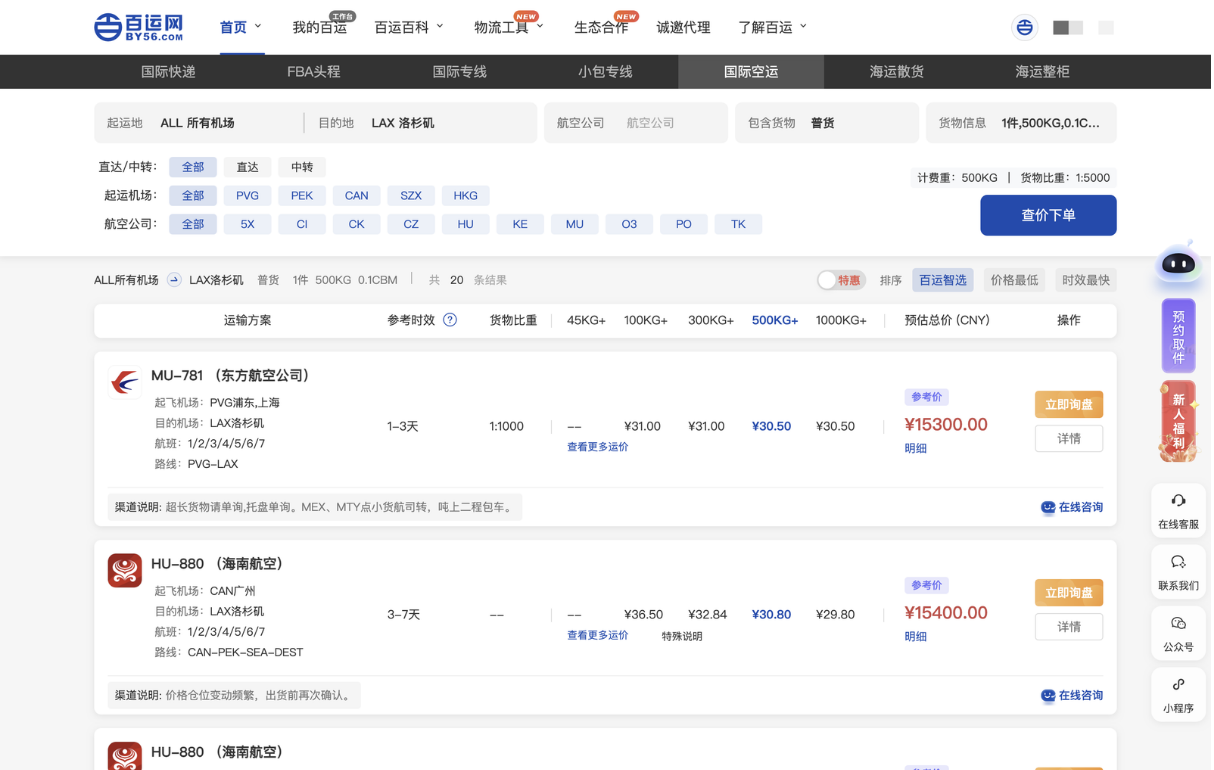Click the 航空公司 input field

(x=665, y=123)
